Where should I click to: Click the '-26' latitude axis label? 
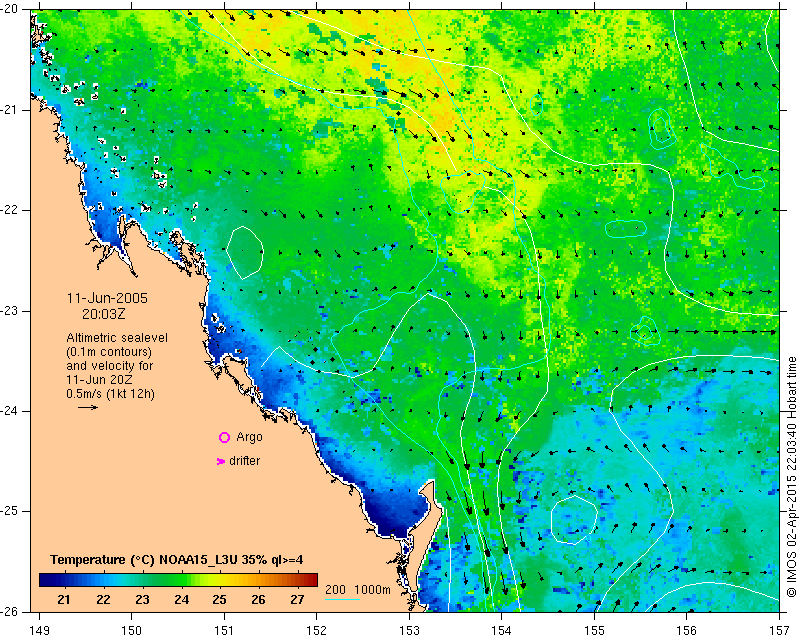click(x=10, y=611)
